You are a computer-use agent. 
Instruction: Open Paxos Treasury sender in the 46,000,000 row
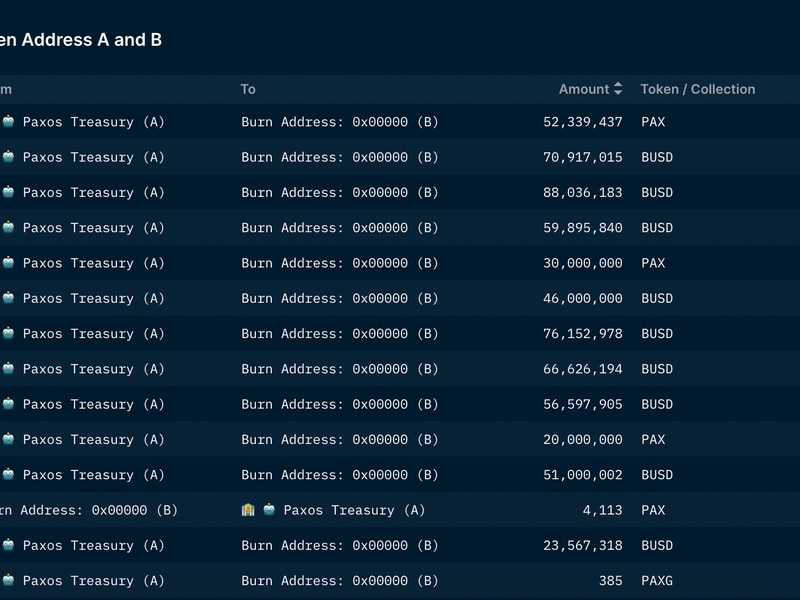(x=93, y=298)
